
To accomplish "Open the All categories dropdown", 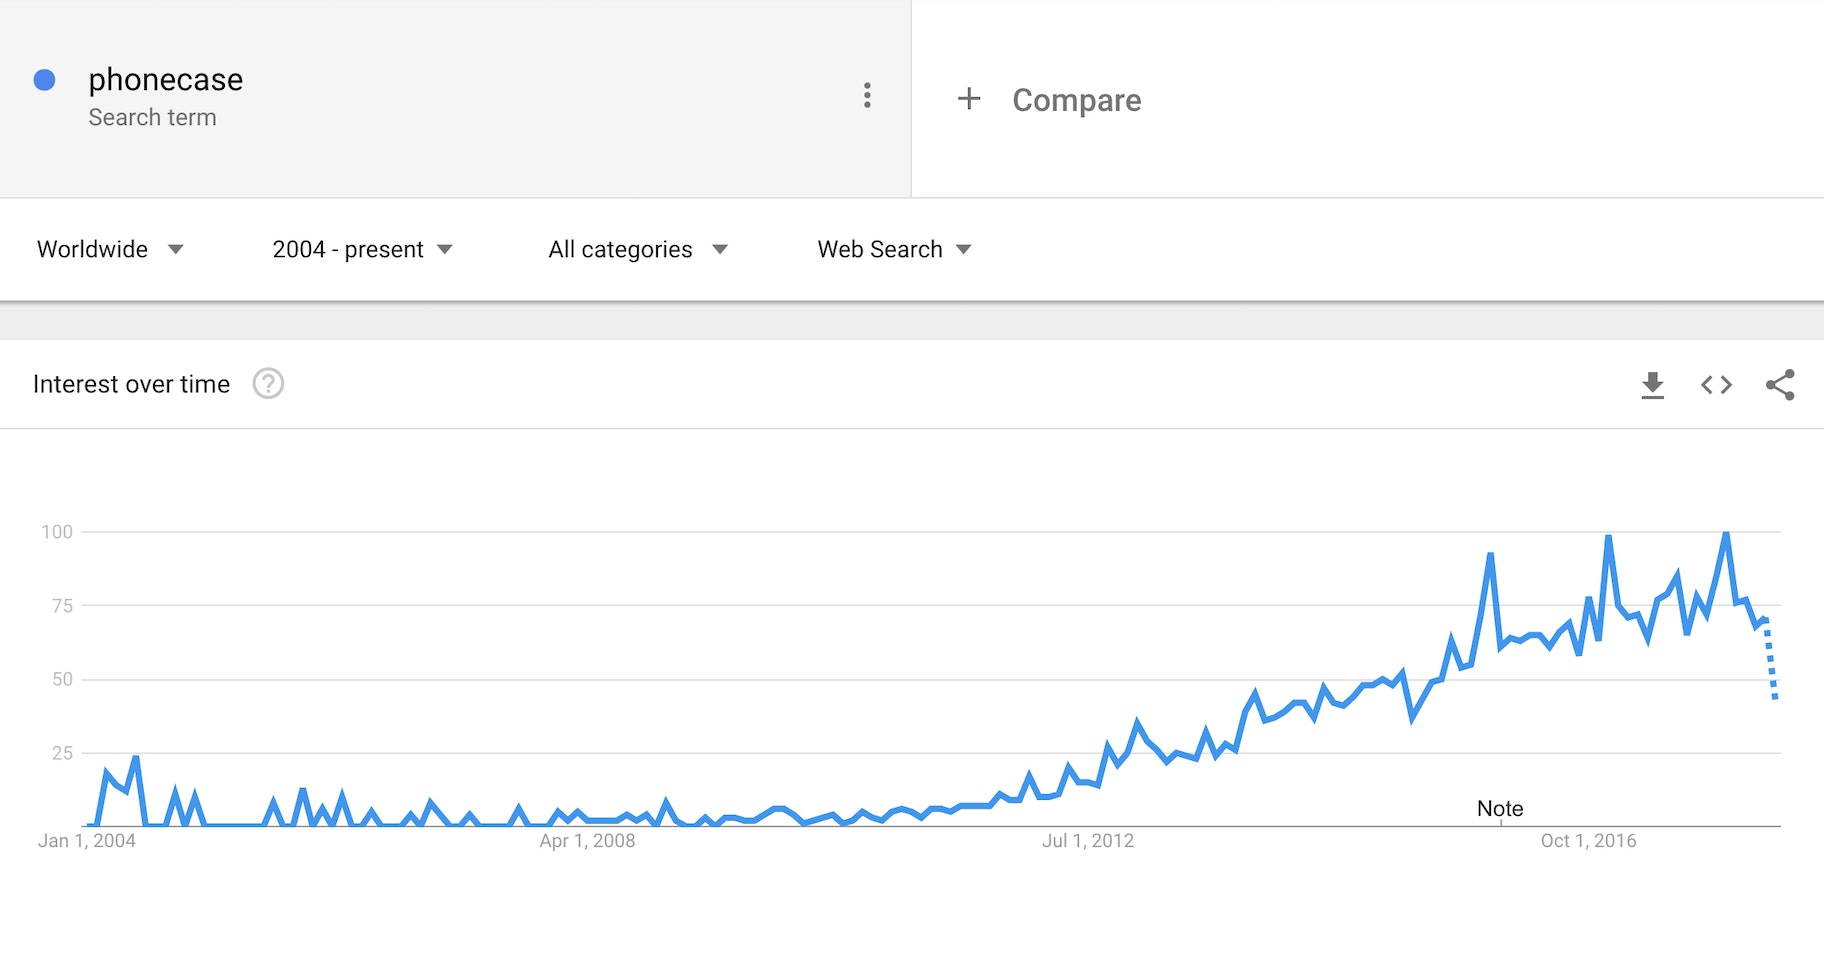I will coord(637,249).
